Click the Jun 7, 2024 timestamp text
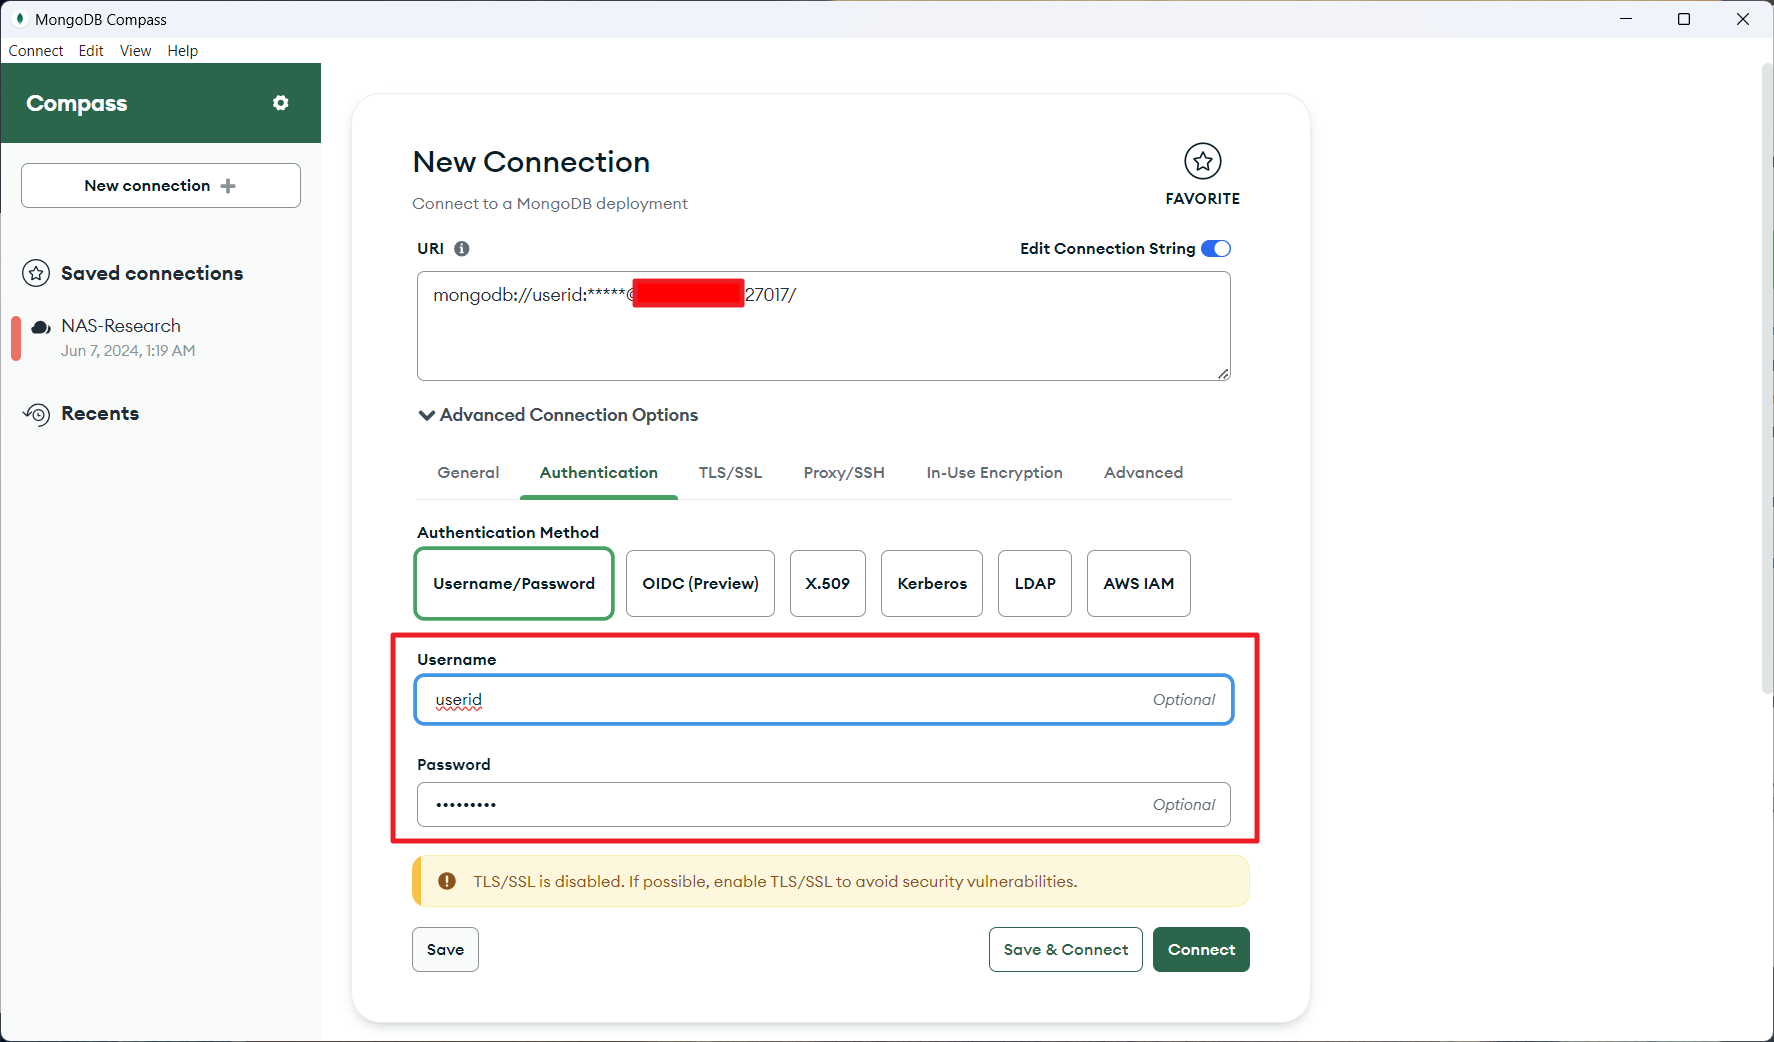 [x=128, y=351]
